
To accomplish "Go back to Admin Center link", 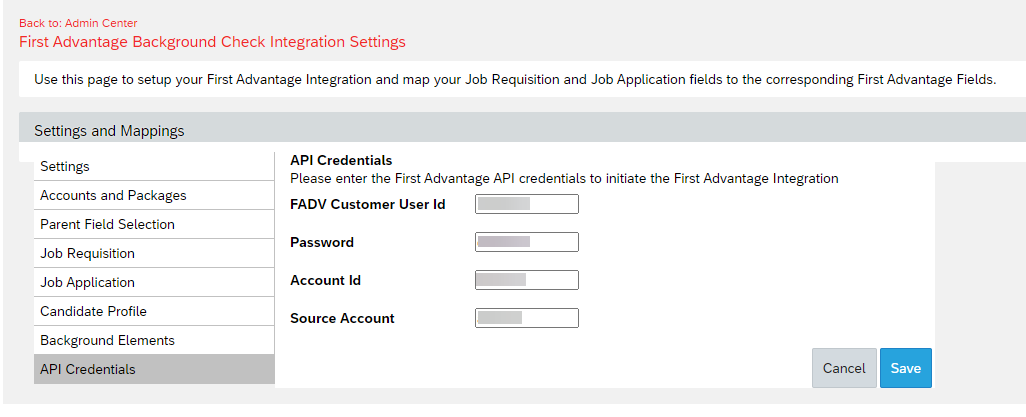I will [78, 24].
